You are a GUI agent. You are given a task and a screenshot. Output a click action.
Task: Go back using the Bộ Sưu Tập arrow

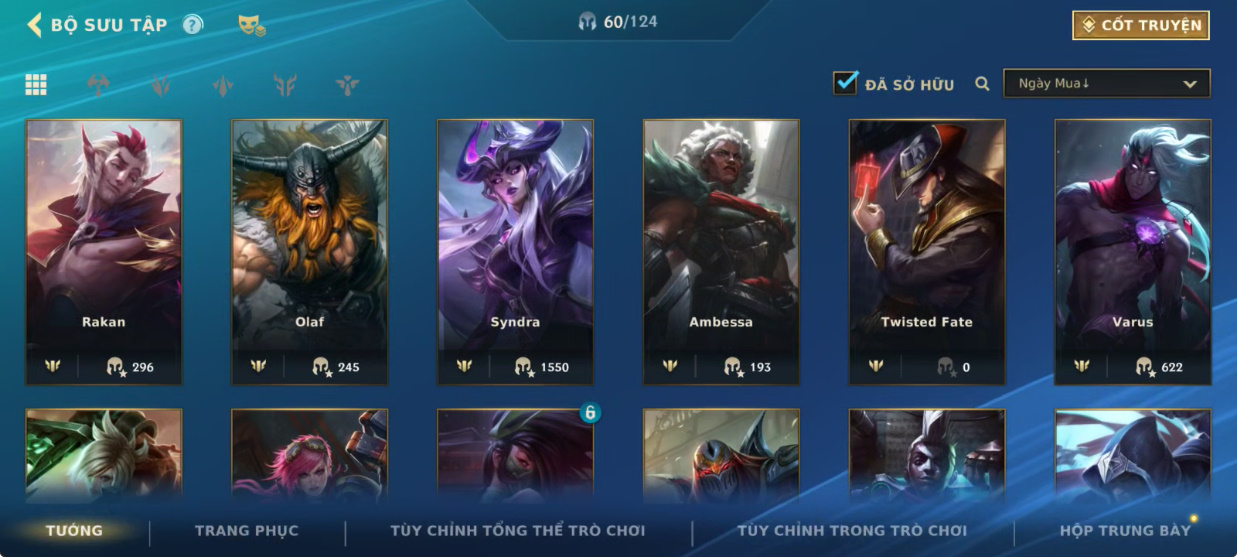(34, 25)
